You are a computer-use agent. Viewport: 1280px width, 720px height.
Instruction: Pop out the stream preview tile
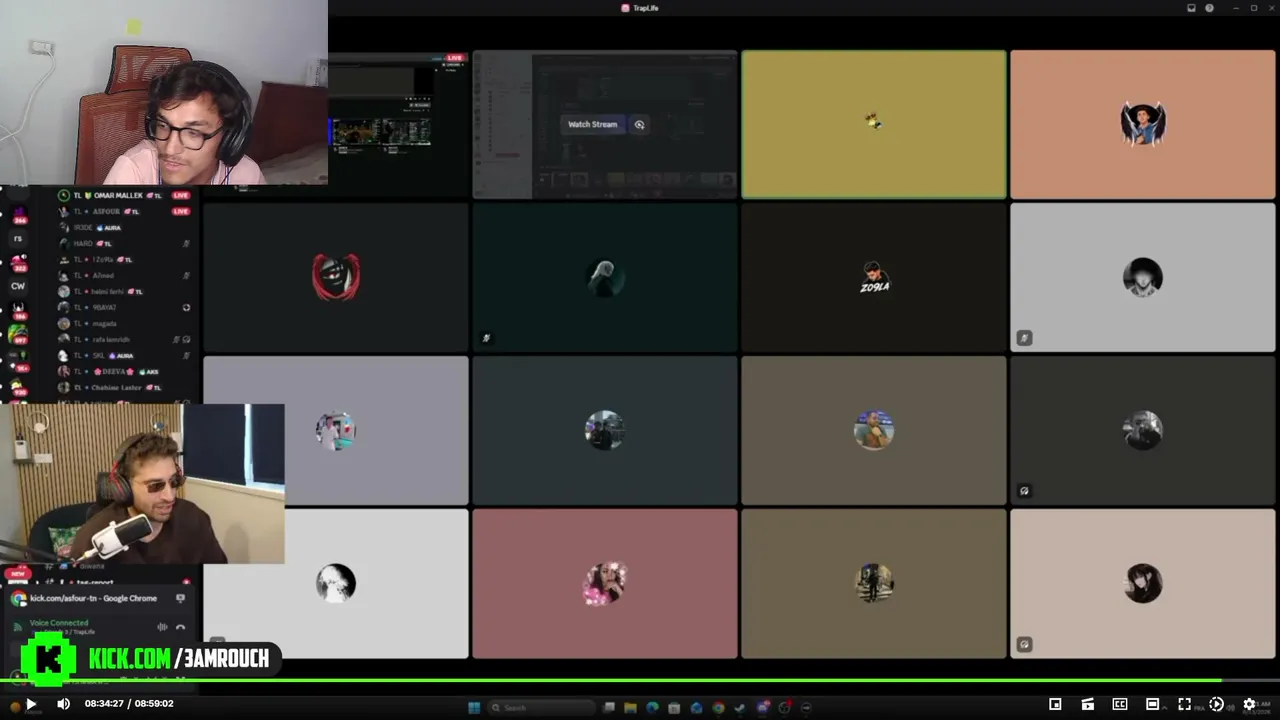tap(639, 124)
